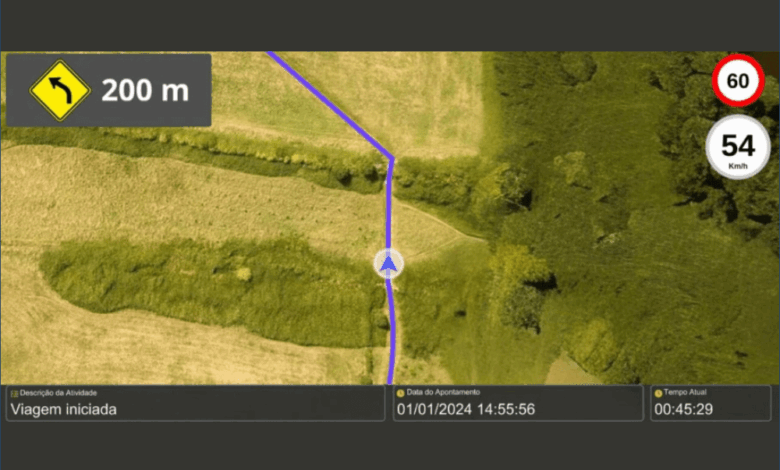780x470 pixels.
Task: Click the turn instruction panel background
Action: pyautogui.click(x=108, y=90)
